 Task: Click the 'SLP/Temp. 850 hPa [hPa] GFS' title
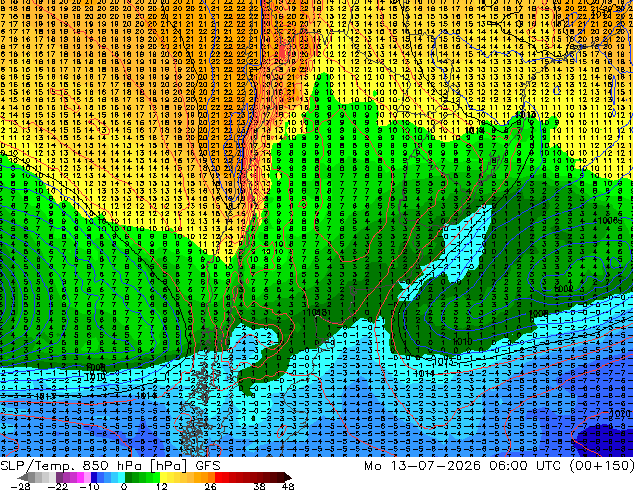[110, 465]
